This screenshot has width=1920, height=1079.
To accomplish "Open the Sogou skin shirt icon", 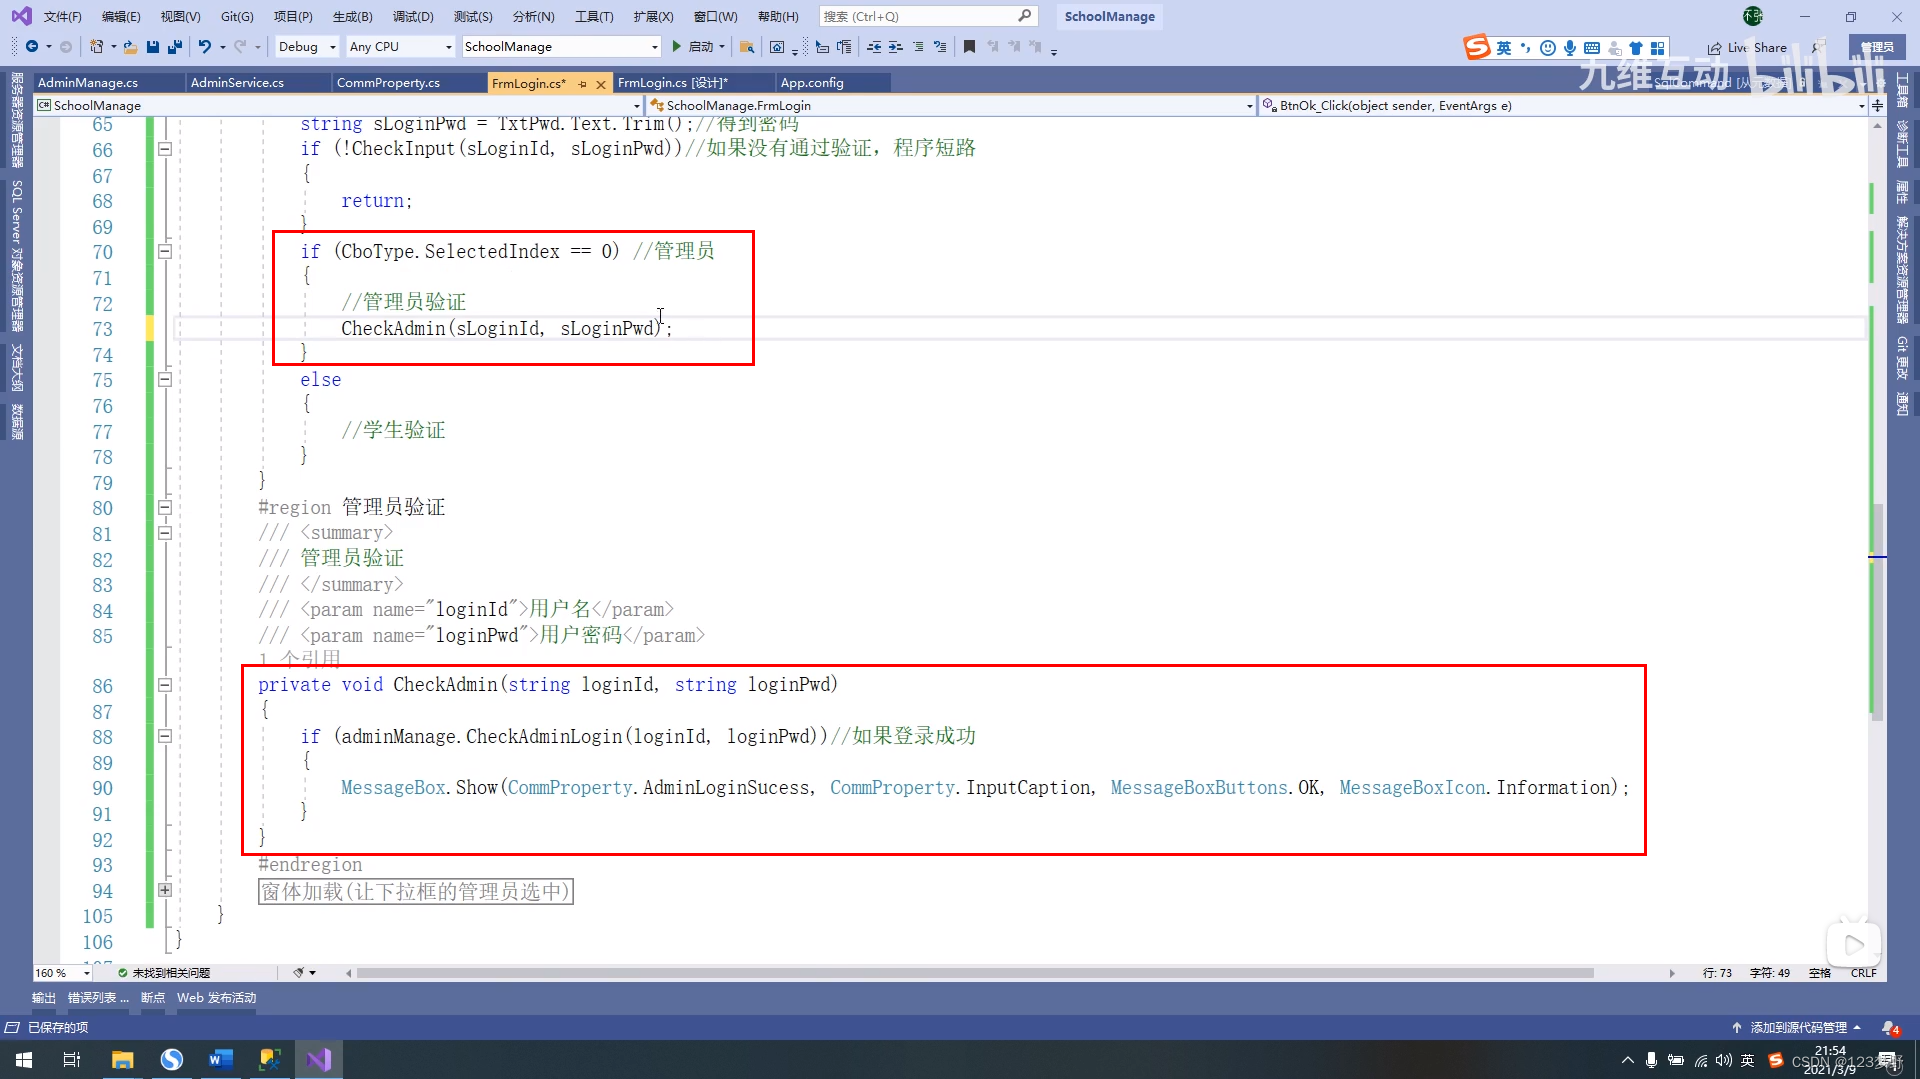I will pyautogui.click(x=1636, y=48).
